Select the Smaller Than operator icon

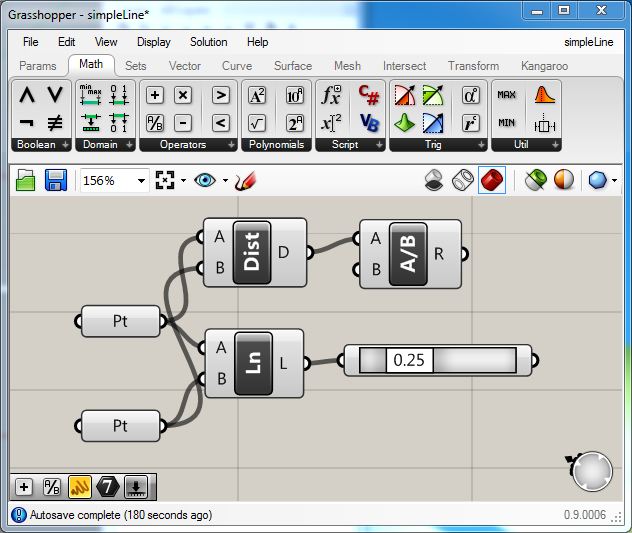[220, 123]
